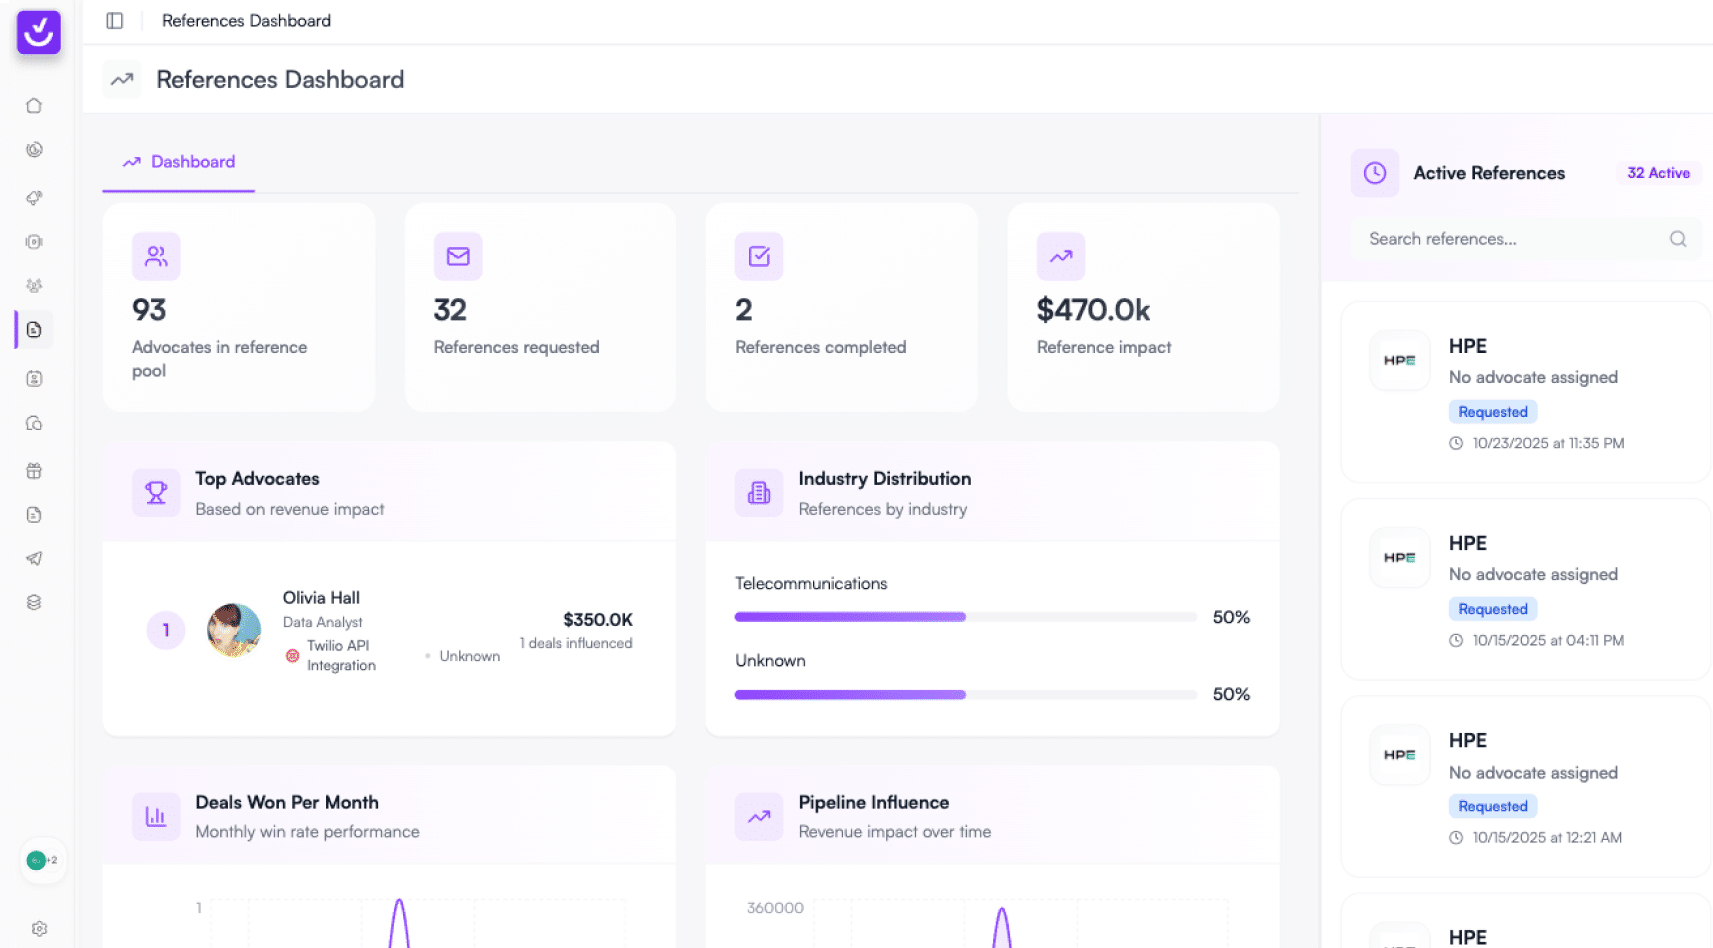Open the References completed card
This screenshot has height=948, width=1713.
(x=841, y=308)
